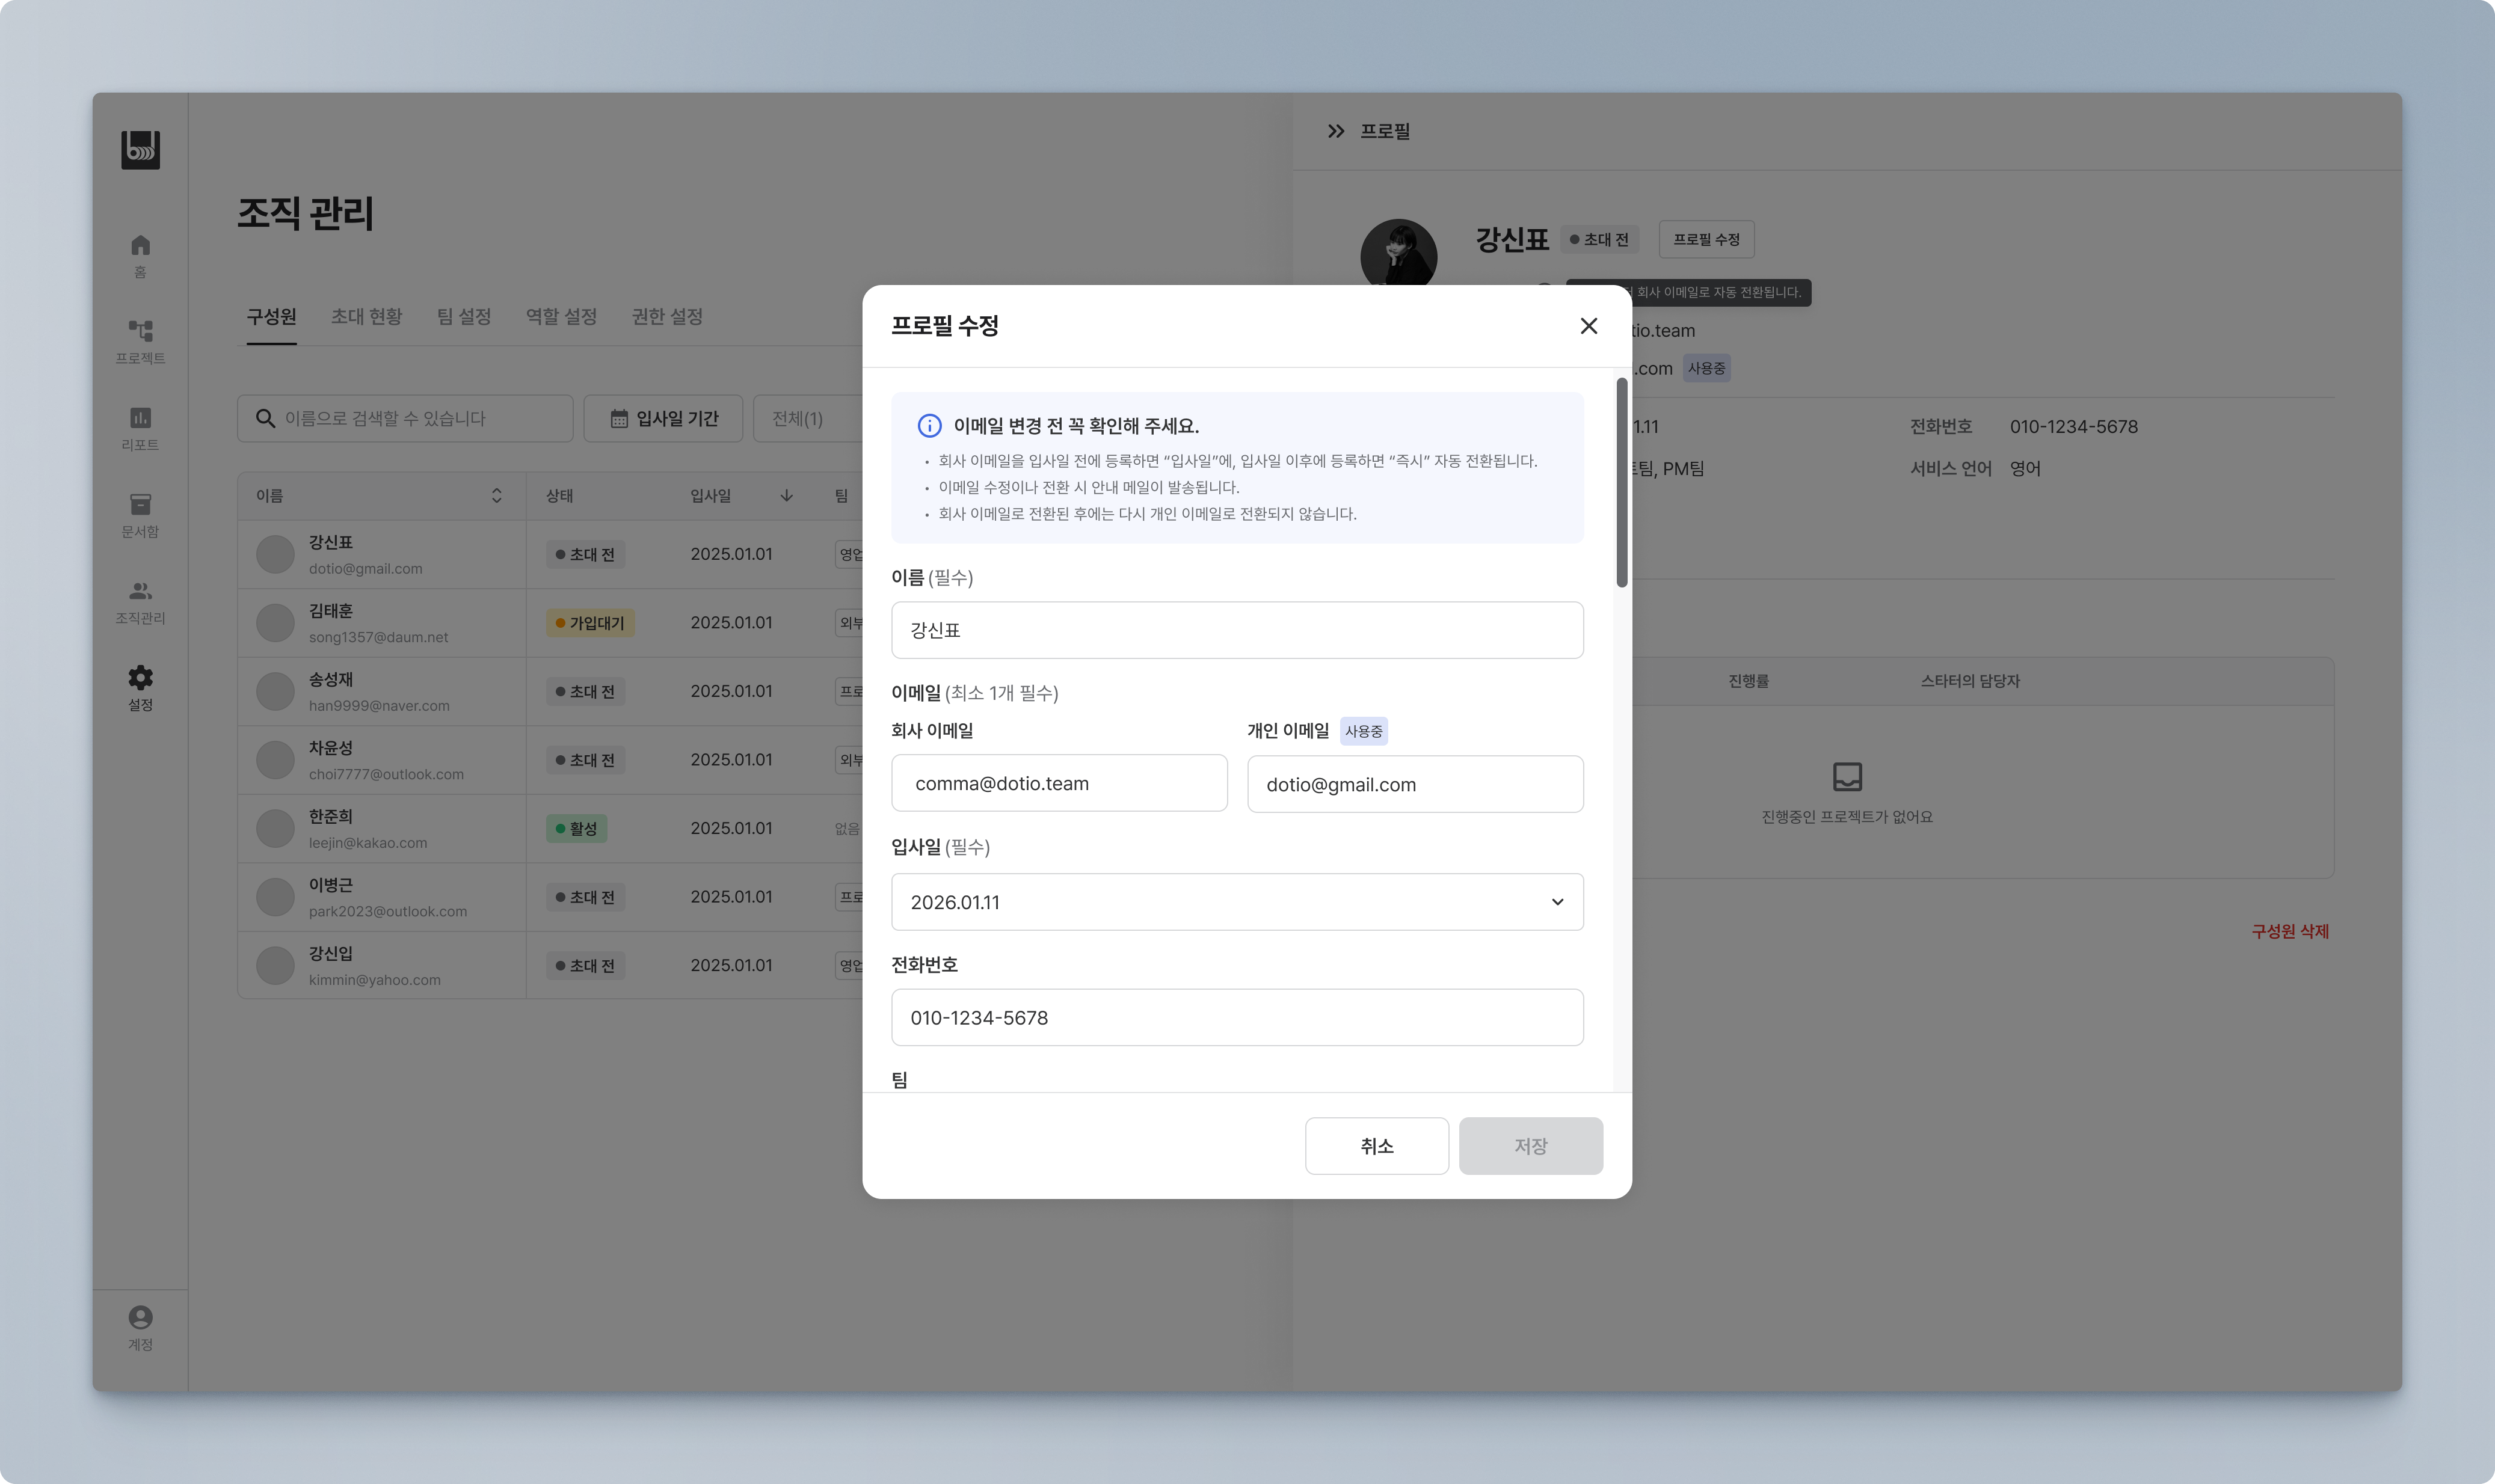The height and width of the screenshot is (1484, 2495).
Task: Open the join date period filter
Action: [x=663, y=418]
